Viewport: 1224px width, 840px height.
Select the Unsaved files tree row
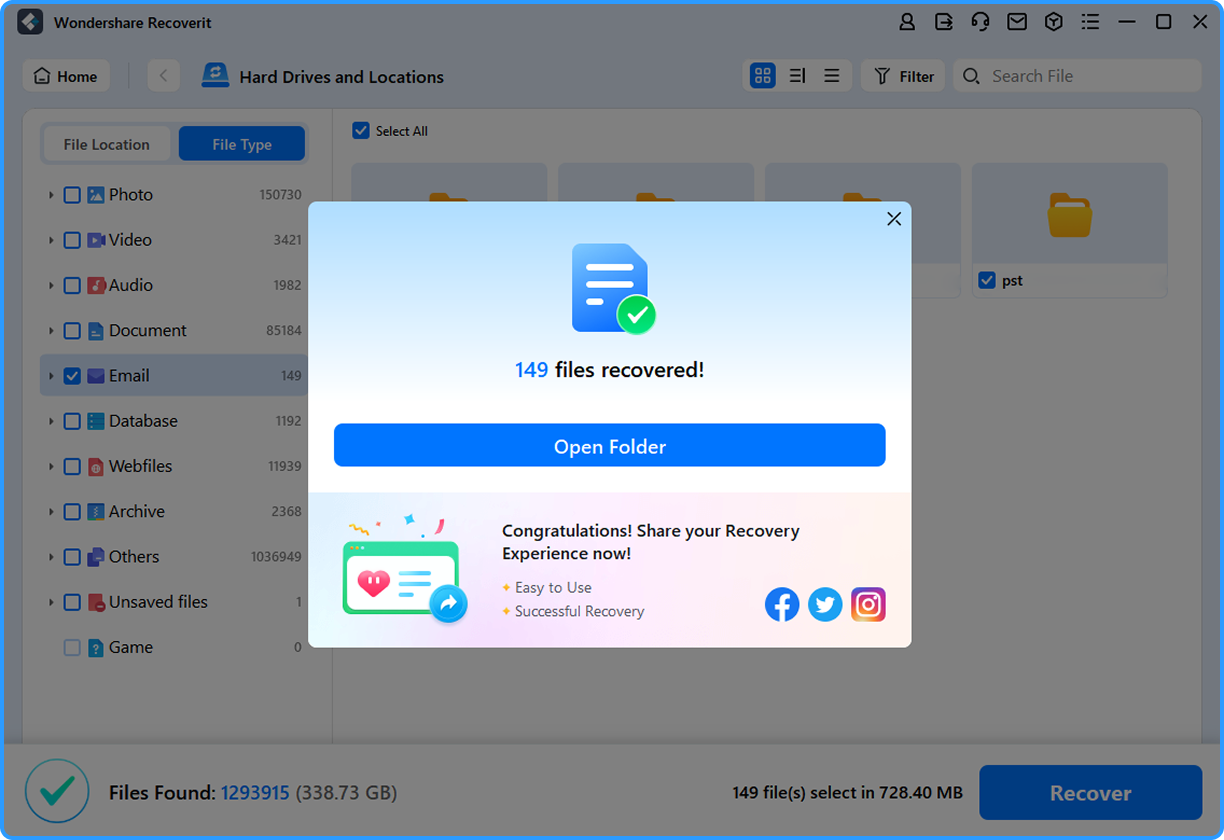point(174,602)
